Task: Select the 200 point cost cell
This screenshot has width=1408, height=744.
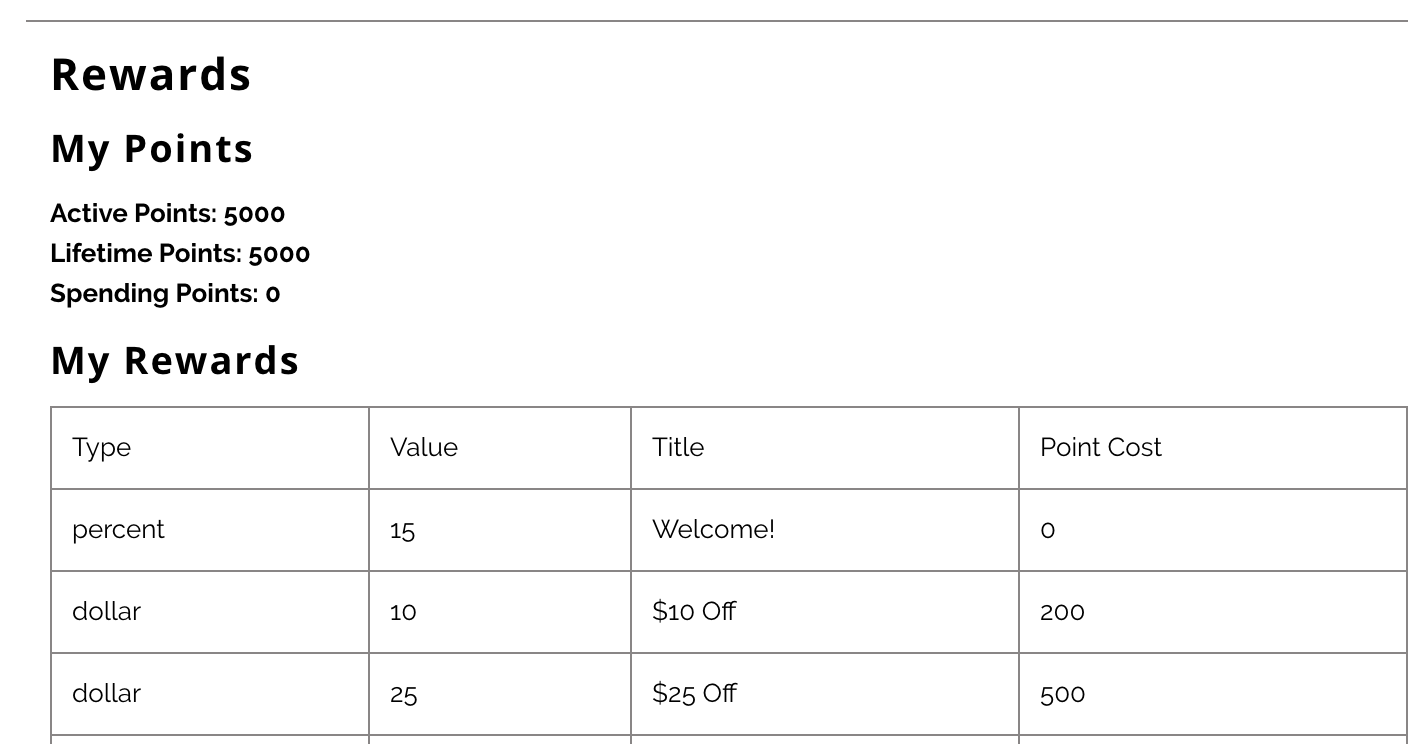Action: (1062, 612)
